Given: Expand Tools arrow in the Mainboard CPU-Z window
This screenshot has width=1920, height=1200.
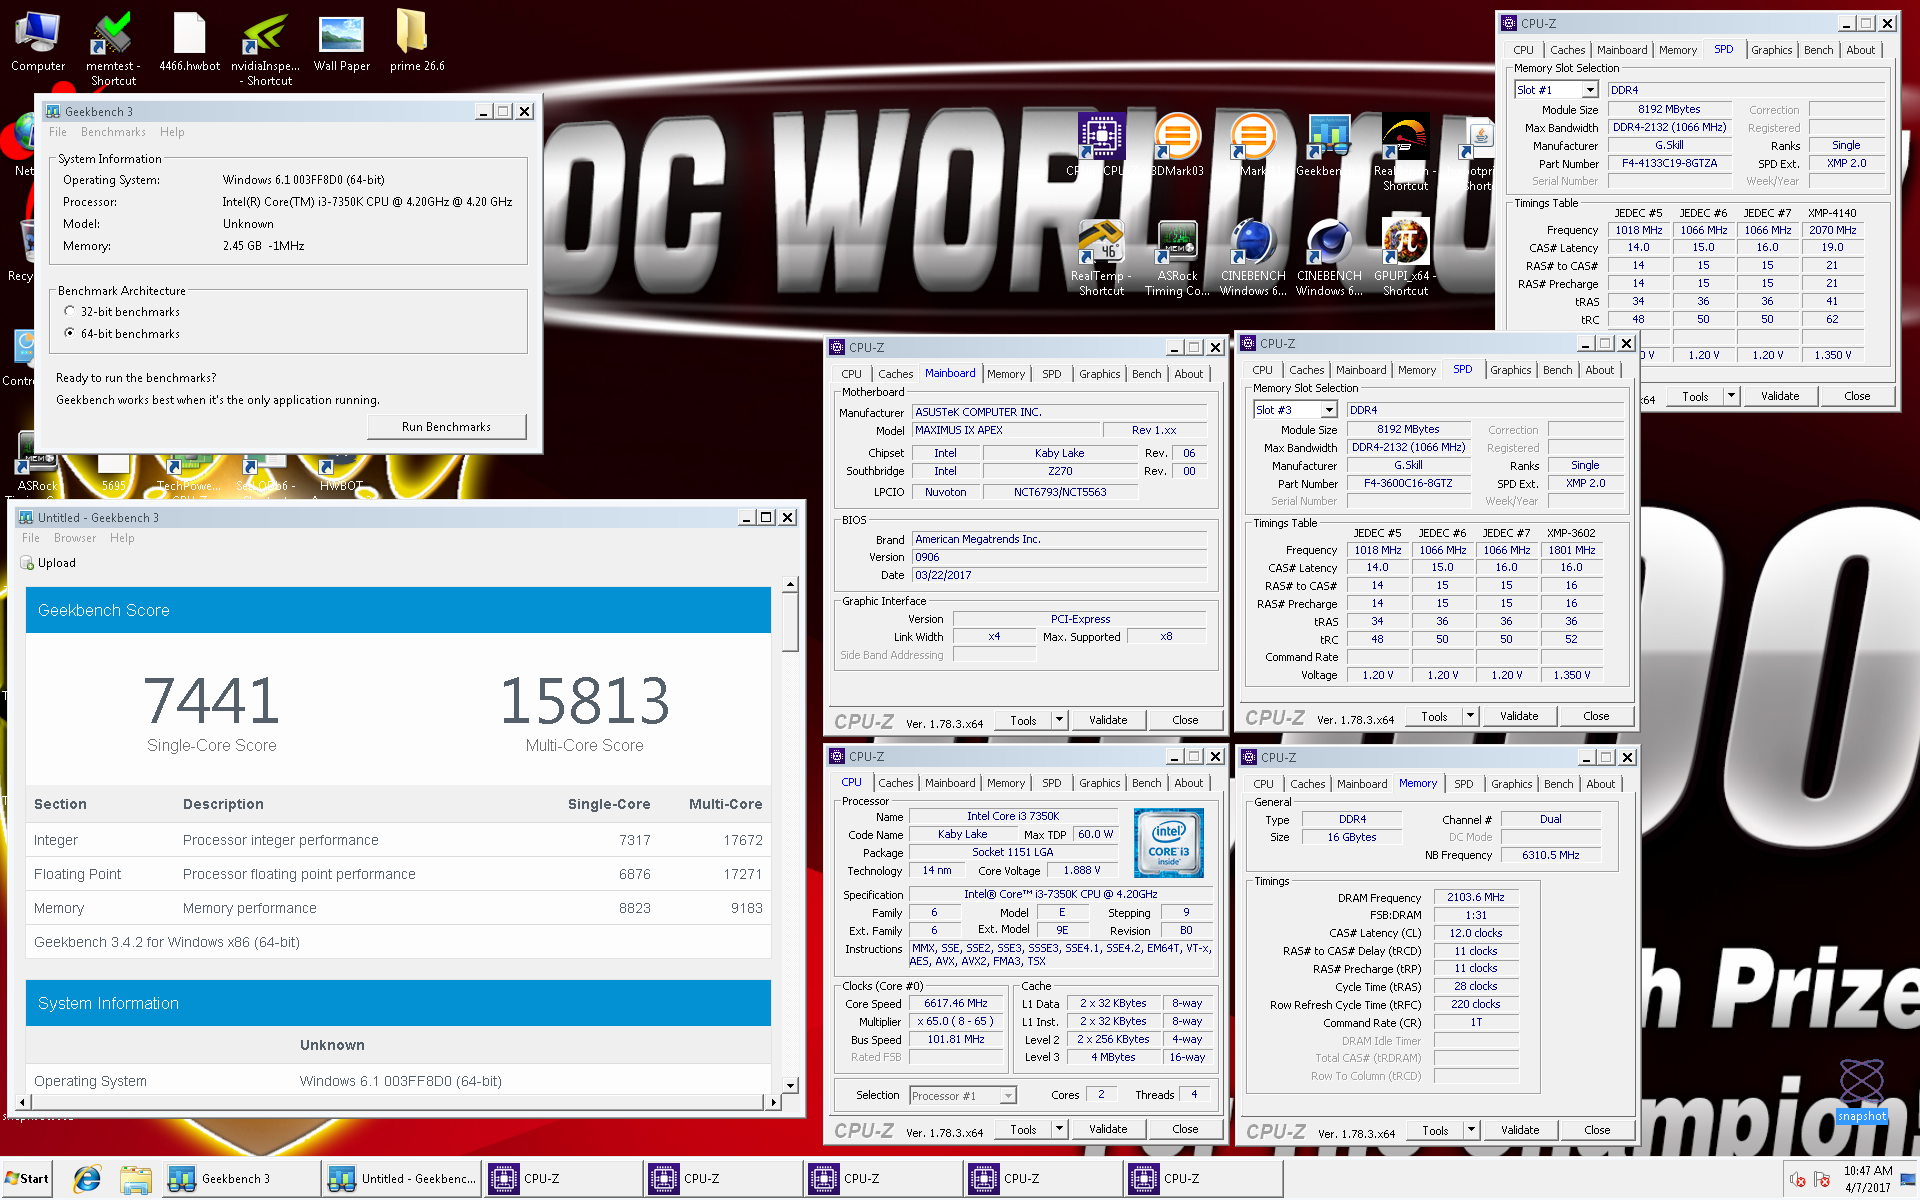Looking at the screenshot, I should pyautogui.click(x=1059, y=720).
